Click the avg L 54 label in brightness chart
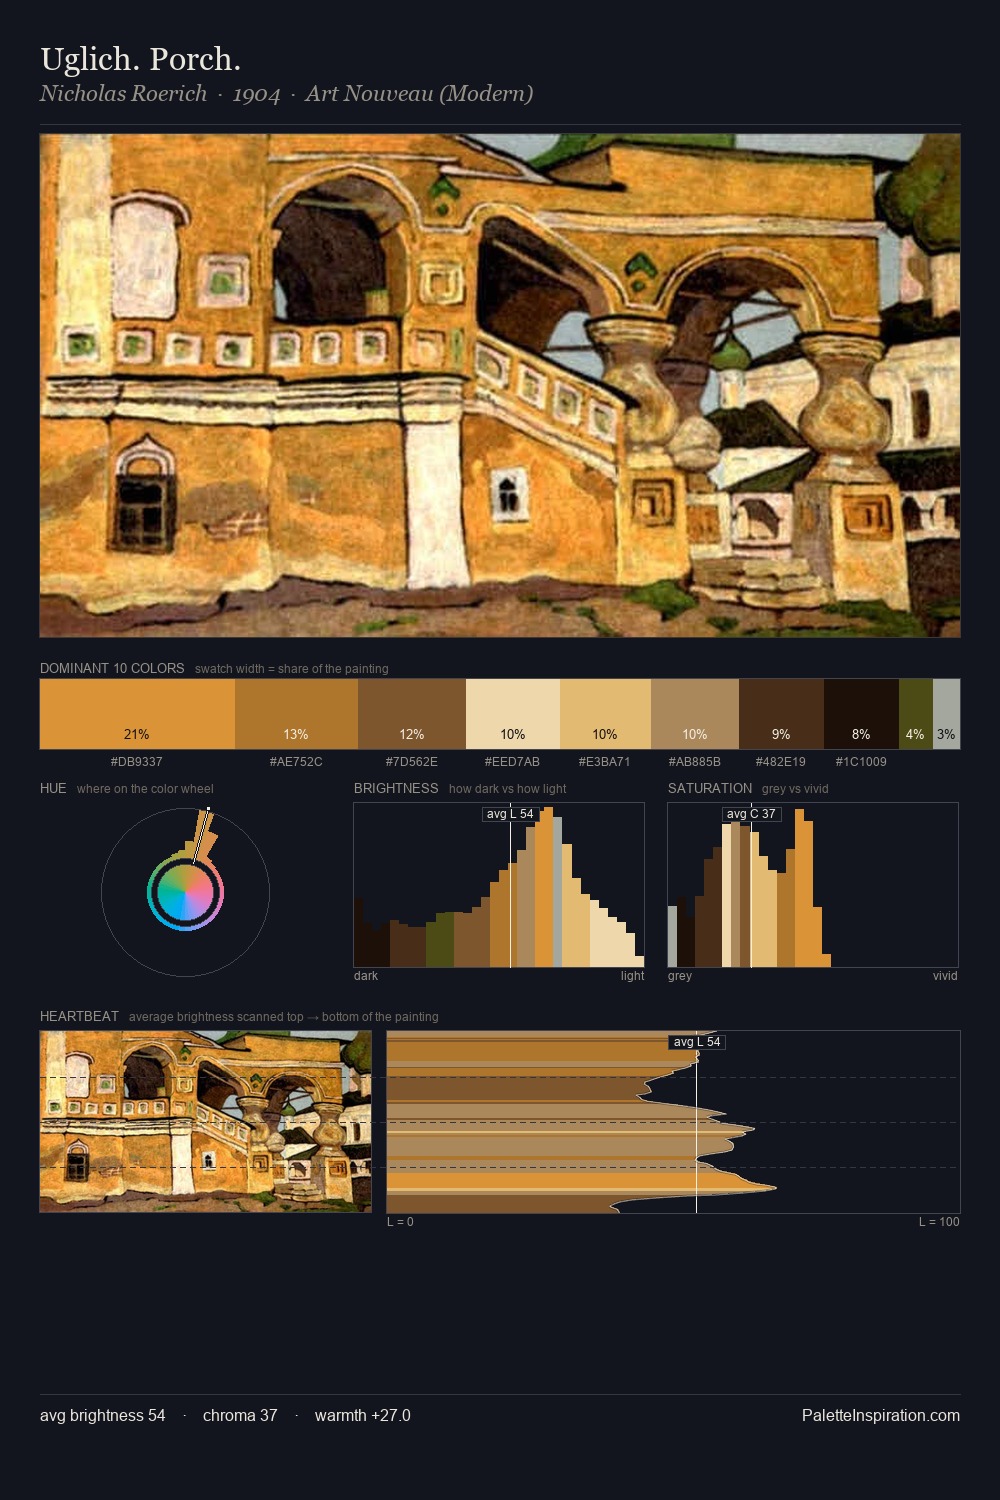The image size is (1000, 1500). click(510, 814)
